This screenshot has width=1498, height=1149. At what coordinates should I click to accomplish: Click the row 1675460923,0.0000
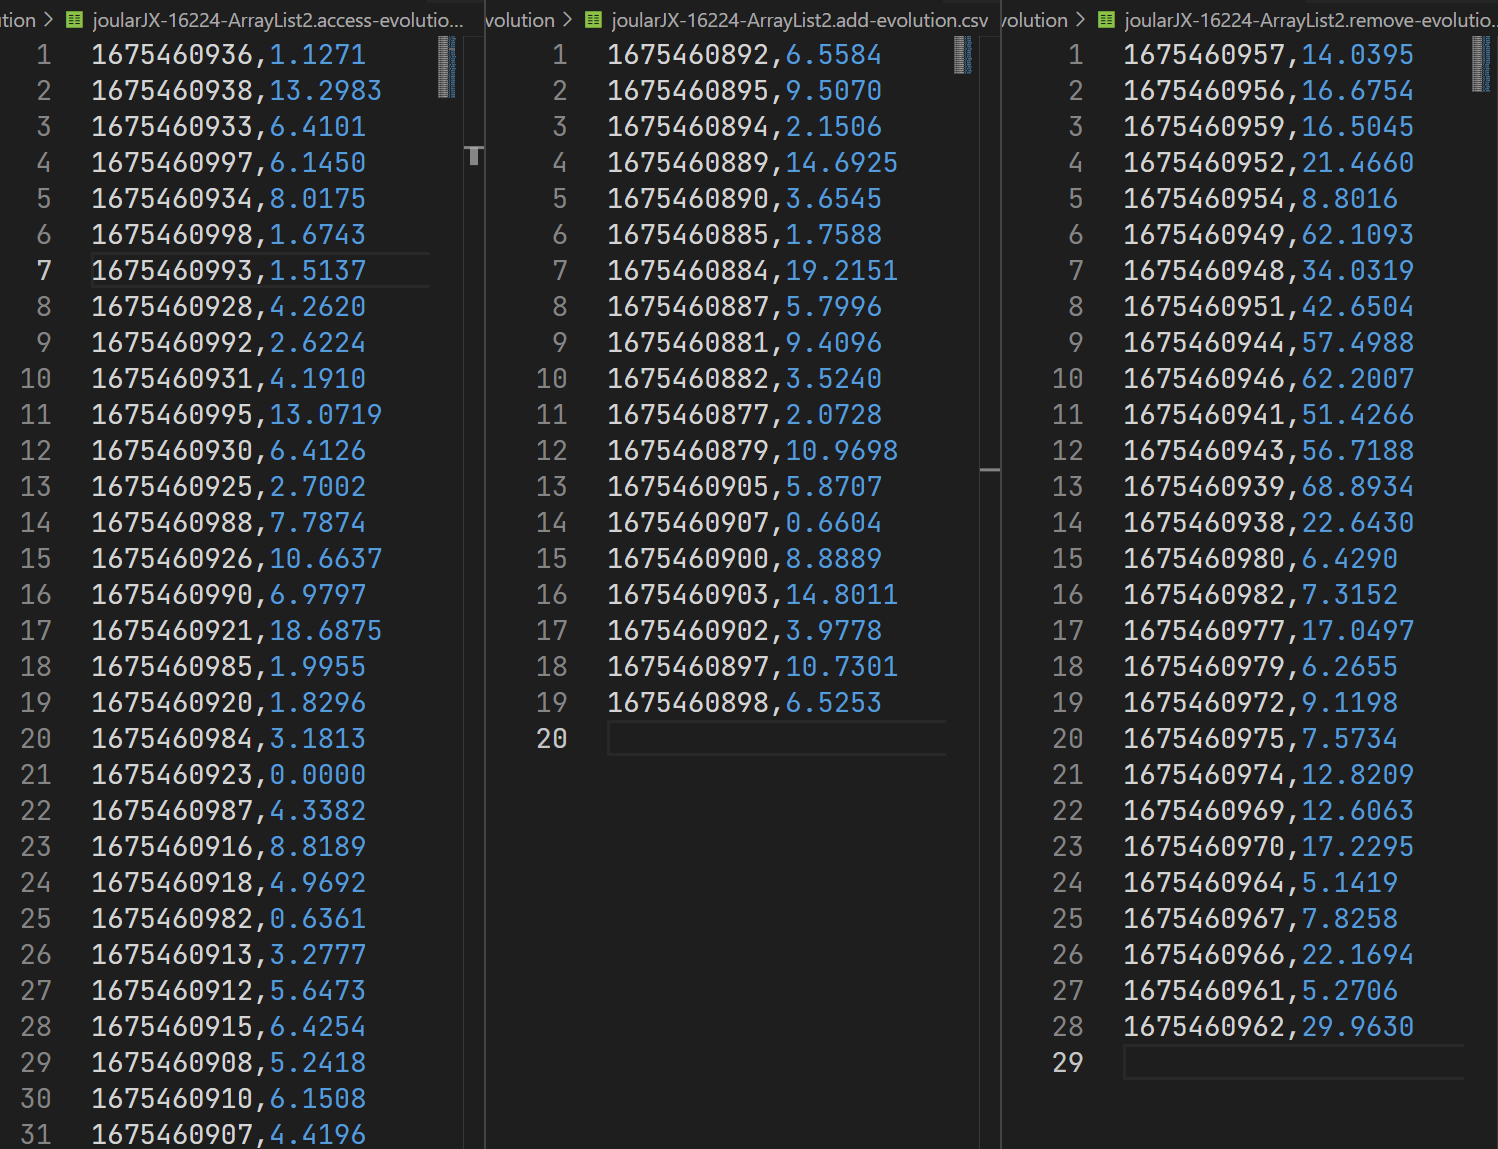(x=229, y=775)
